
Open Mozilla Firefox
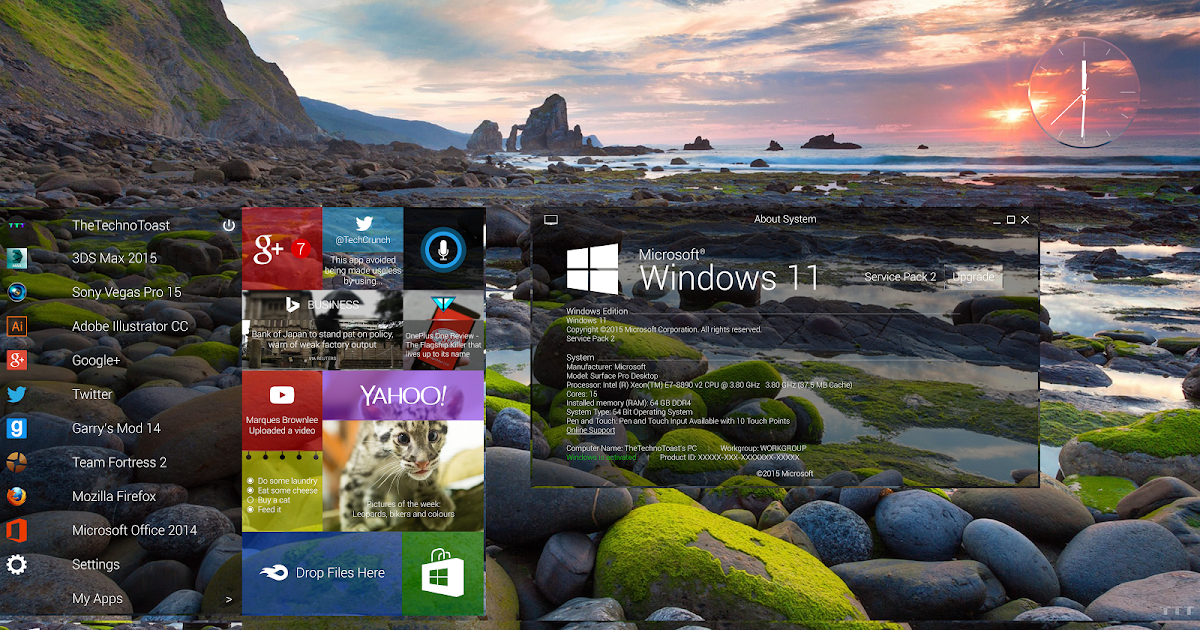click(114, 496)
